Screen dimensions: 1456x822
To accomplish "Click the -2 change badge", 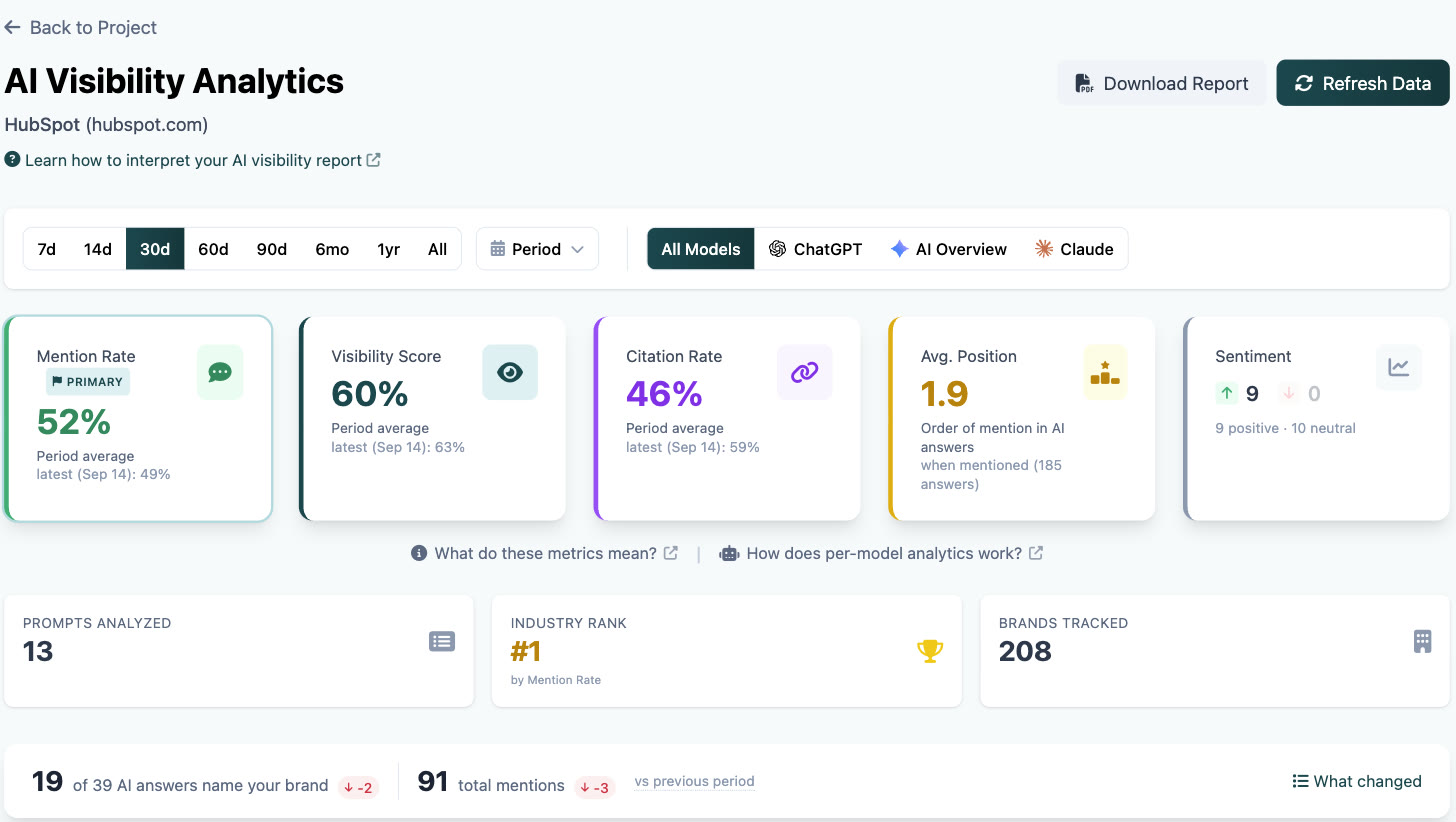I will (x=358, y=787).
